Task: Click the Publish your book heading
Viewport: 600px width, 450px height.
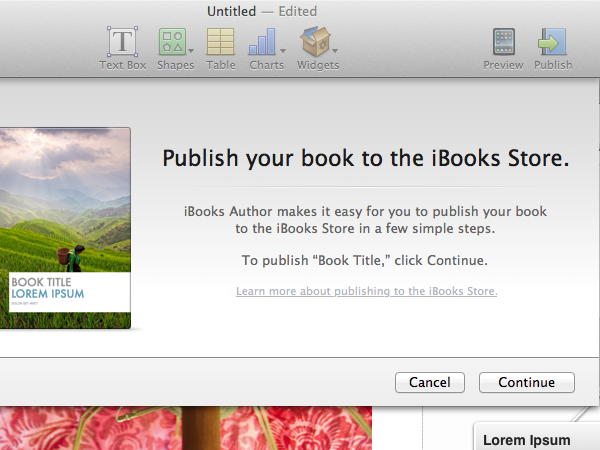Action: [x=366, y=158]
